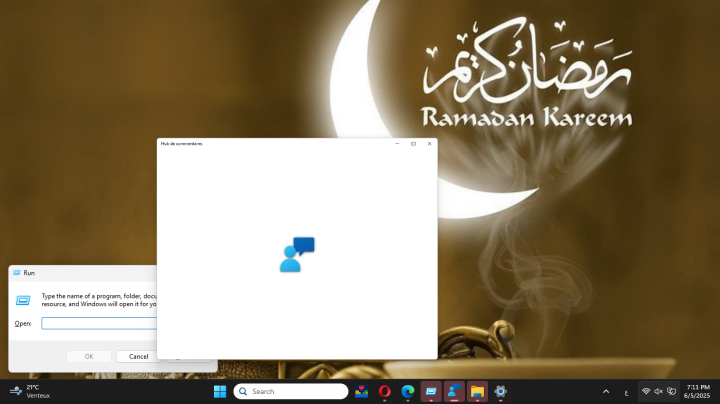Open the Opera browser from taskbar

385,391
